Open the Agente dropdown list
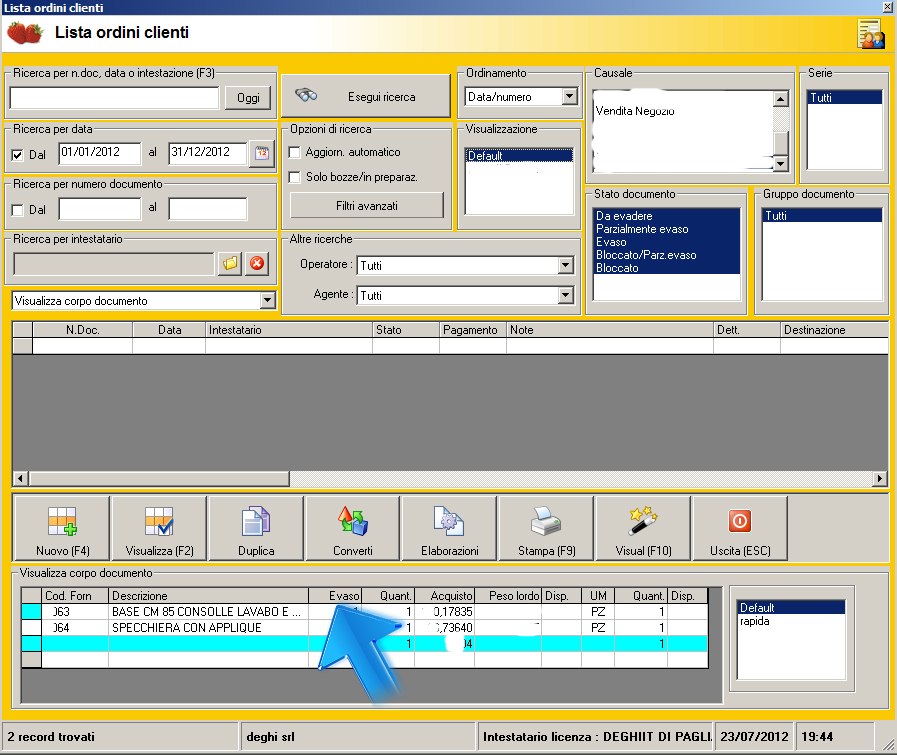 click(566, 296)
